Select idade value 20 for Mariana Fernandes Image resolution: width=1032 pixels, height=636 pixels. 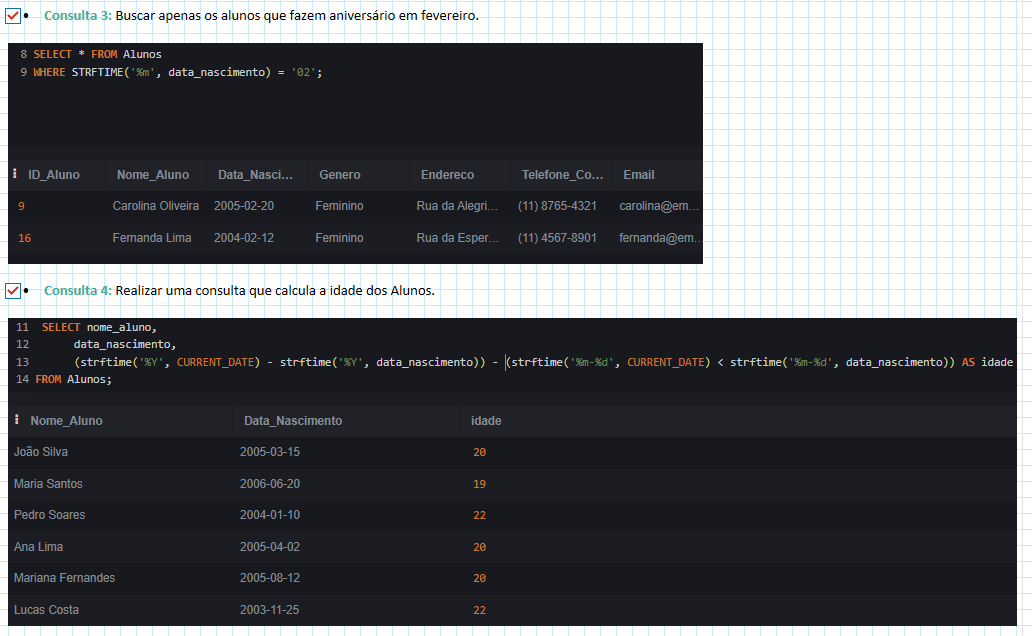coord(480,578)
